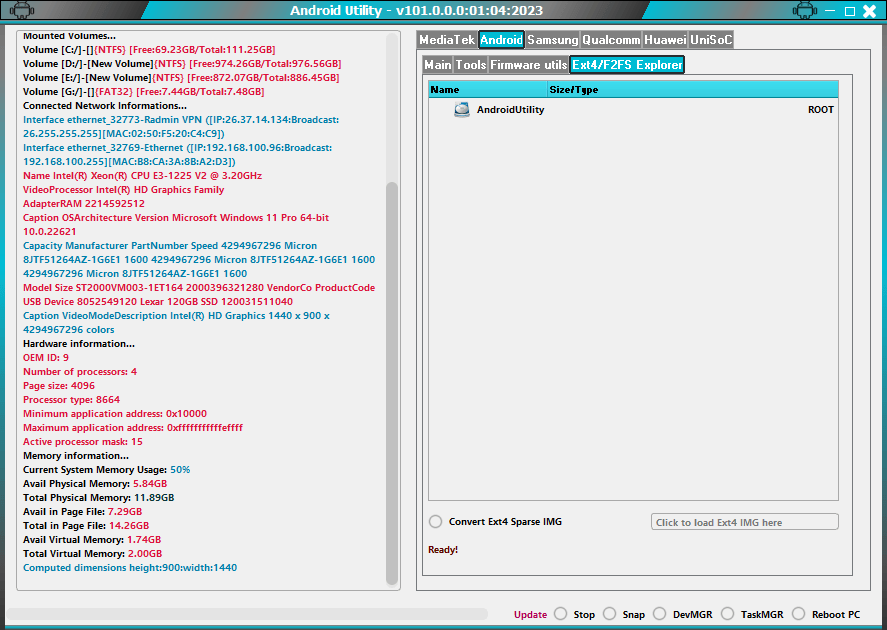Screen dimensions: 887x630
Task: Open the Firmware utils tab
Action: click(x=526, y=64)
